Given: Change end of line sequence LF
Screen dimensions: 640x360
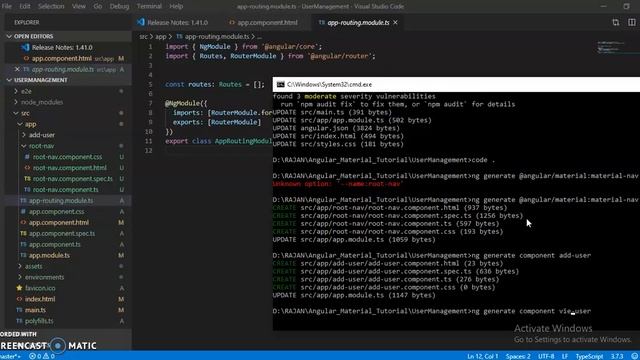Looking at the screenshot, I should [565, 356].
